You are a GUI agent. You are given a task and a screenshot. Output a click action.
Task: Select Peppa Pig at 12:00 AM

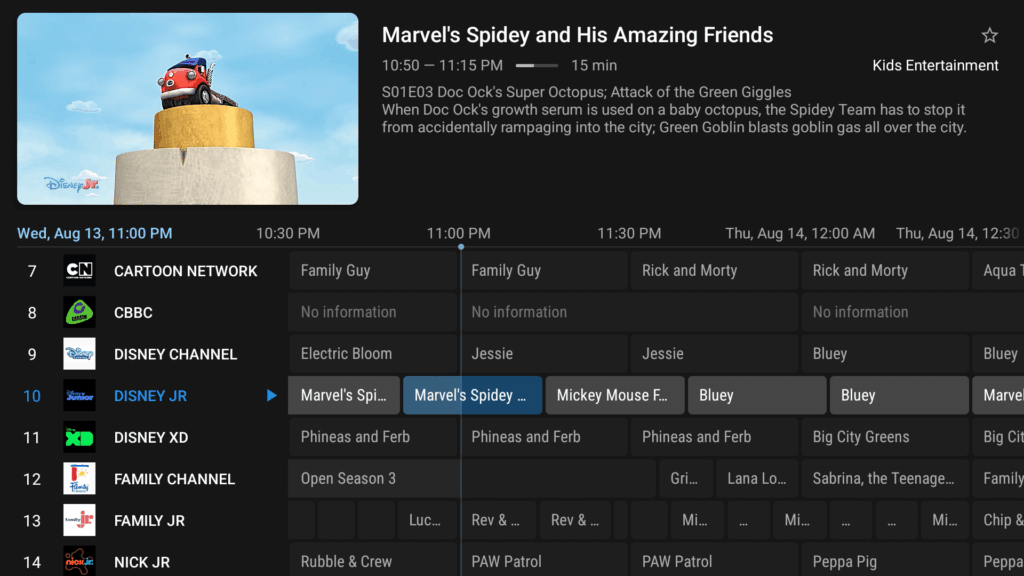click(x=885, y=560)
